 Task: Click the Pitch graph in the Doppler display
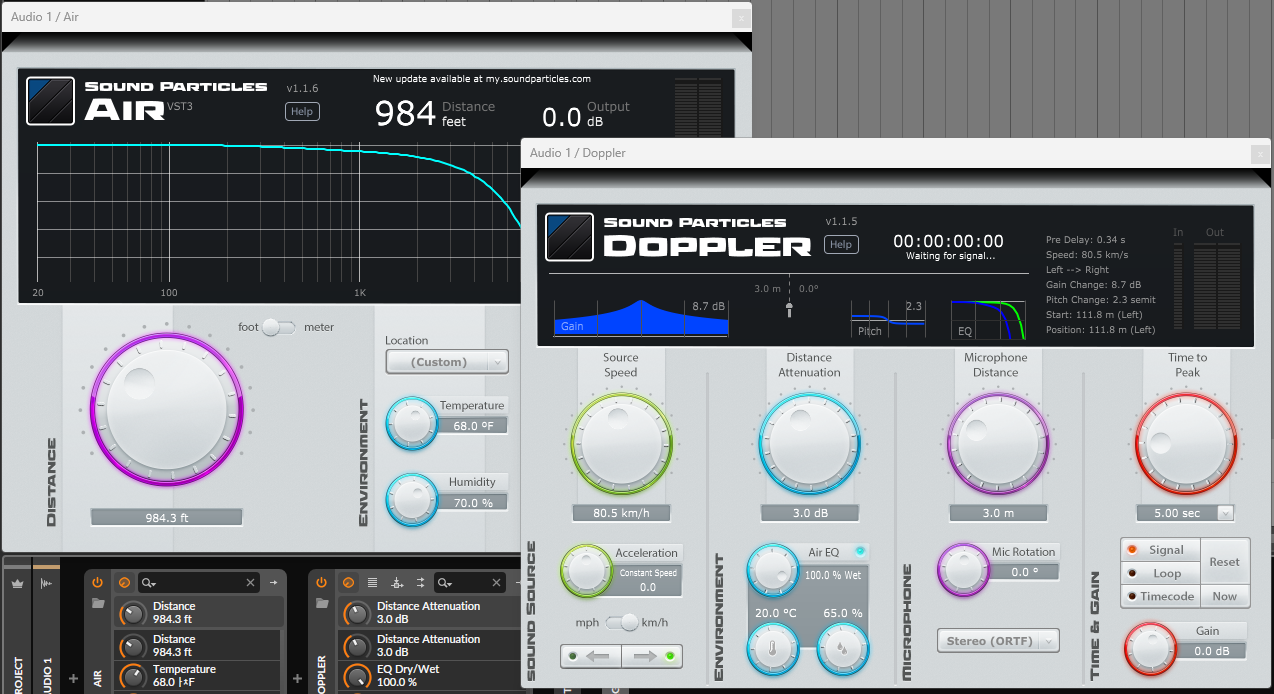(889, 318)
